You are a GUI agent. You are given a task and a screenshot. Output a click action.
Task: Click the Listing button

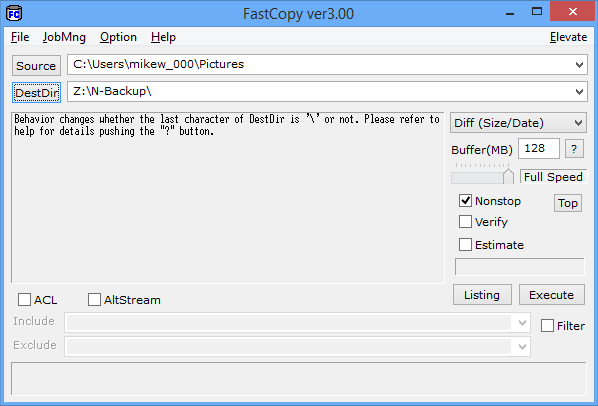pyautogui.click(x=482, y=295)
